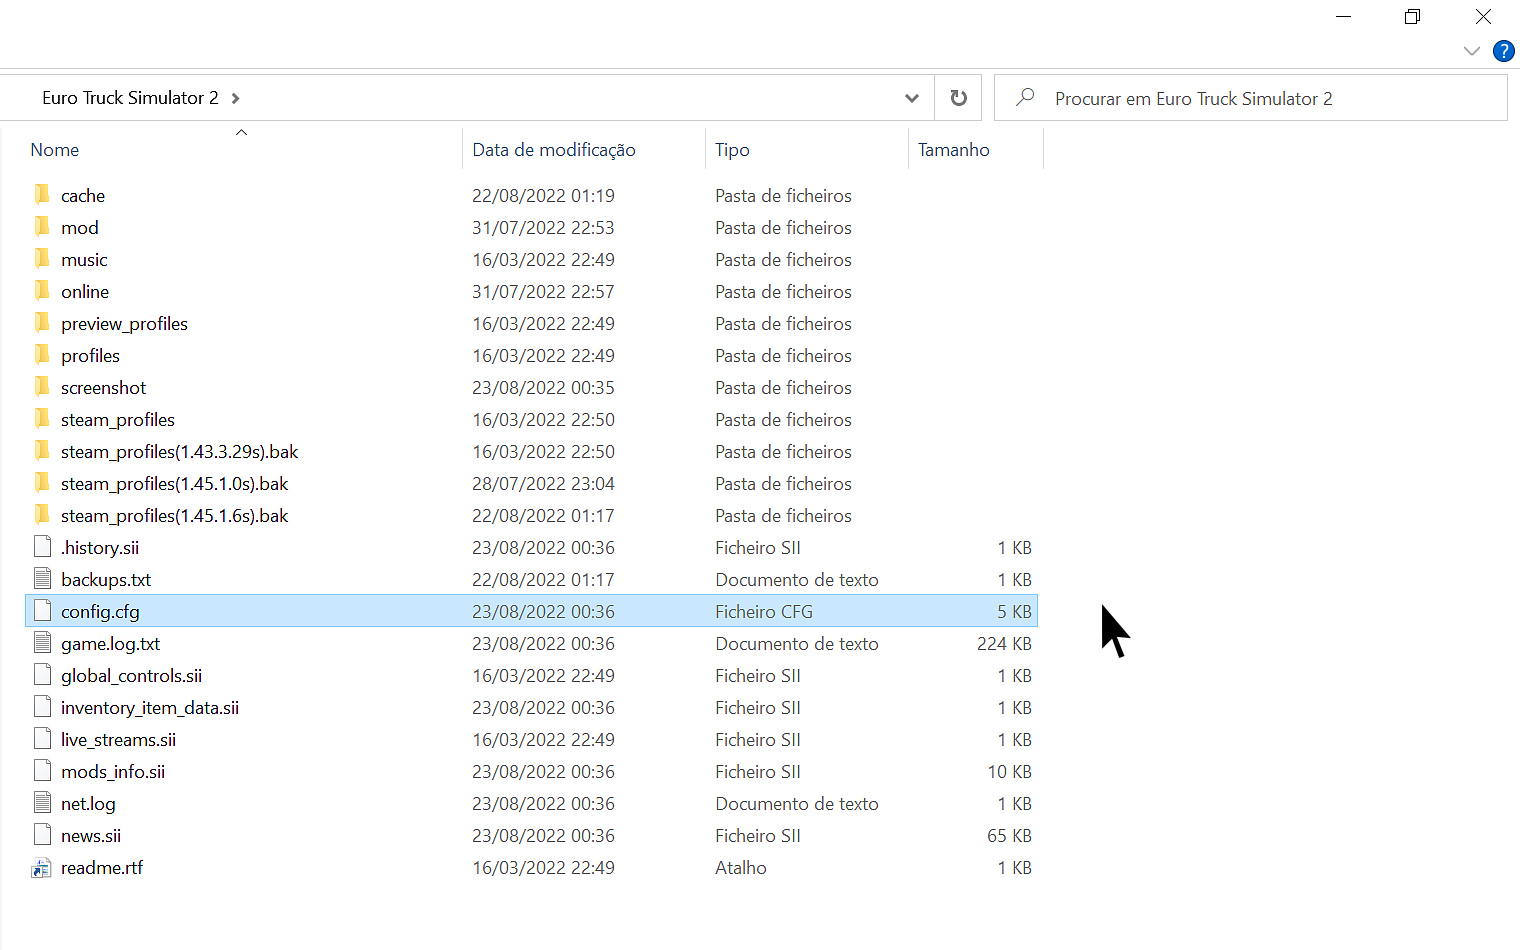Click the game.log.txt document icon

click(42, 643)
